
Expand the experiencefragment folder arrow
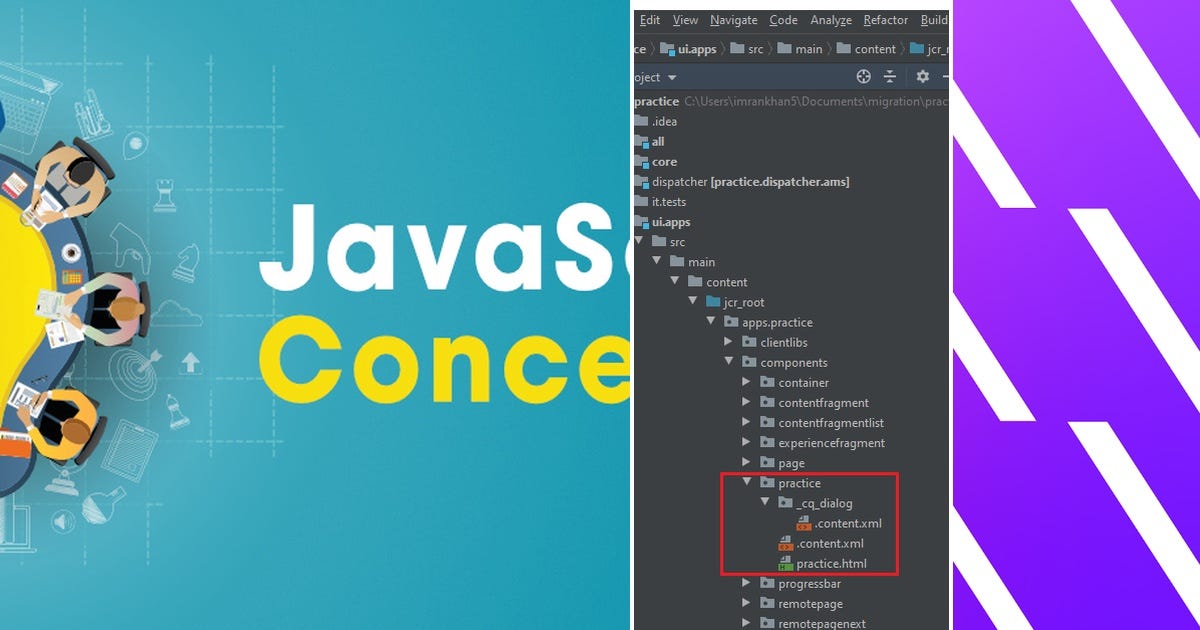(x=747, y=442)
